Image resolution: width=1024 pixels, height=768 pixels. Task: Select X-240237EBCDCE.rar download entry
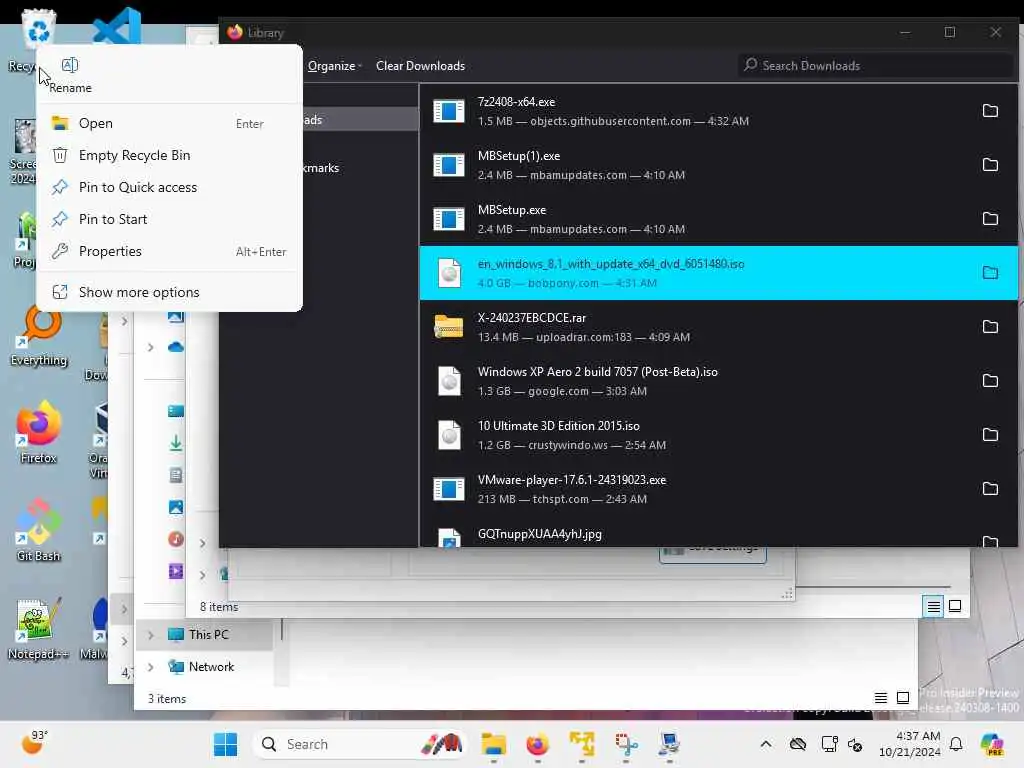point(718,327)
